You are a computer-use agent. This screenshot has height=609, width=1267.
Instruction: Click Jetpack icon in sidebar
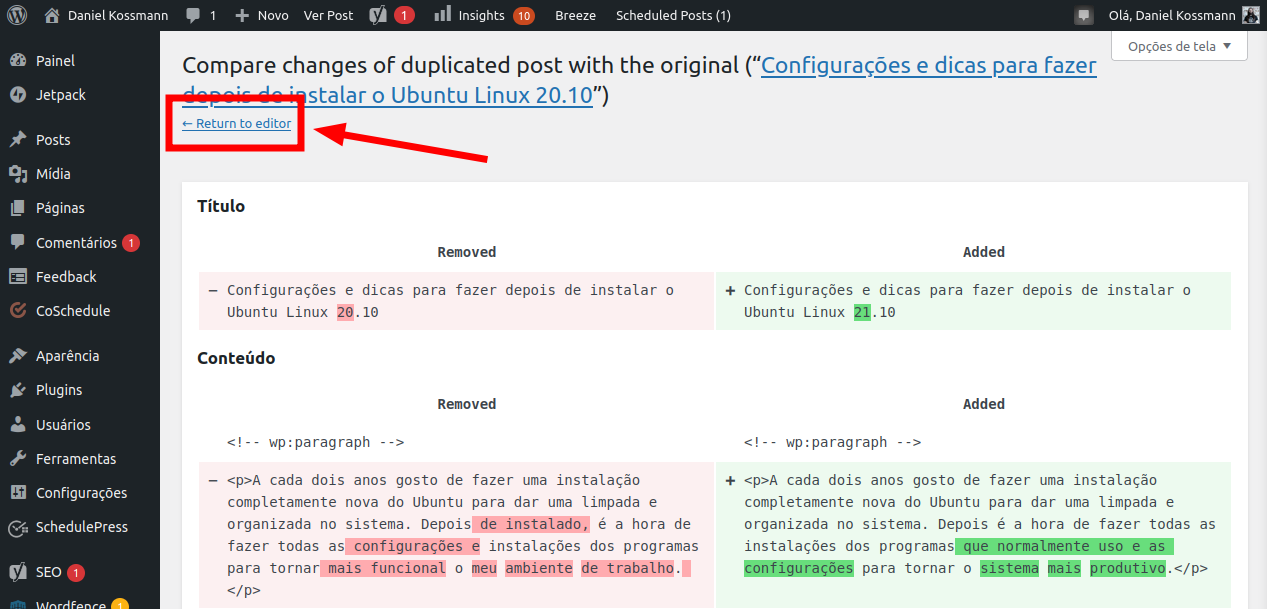tap(18, 95)
